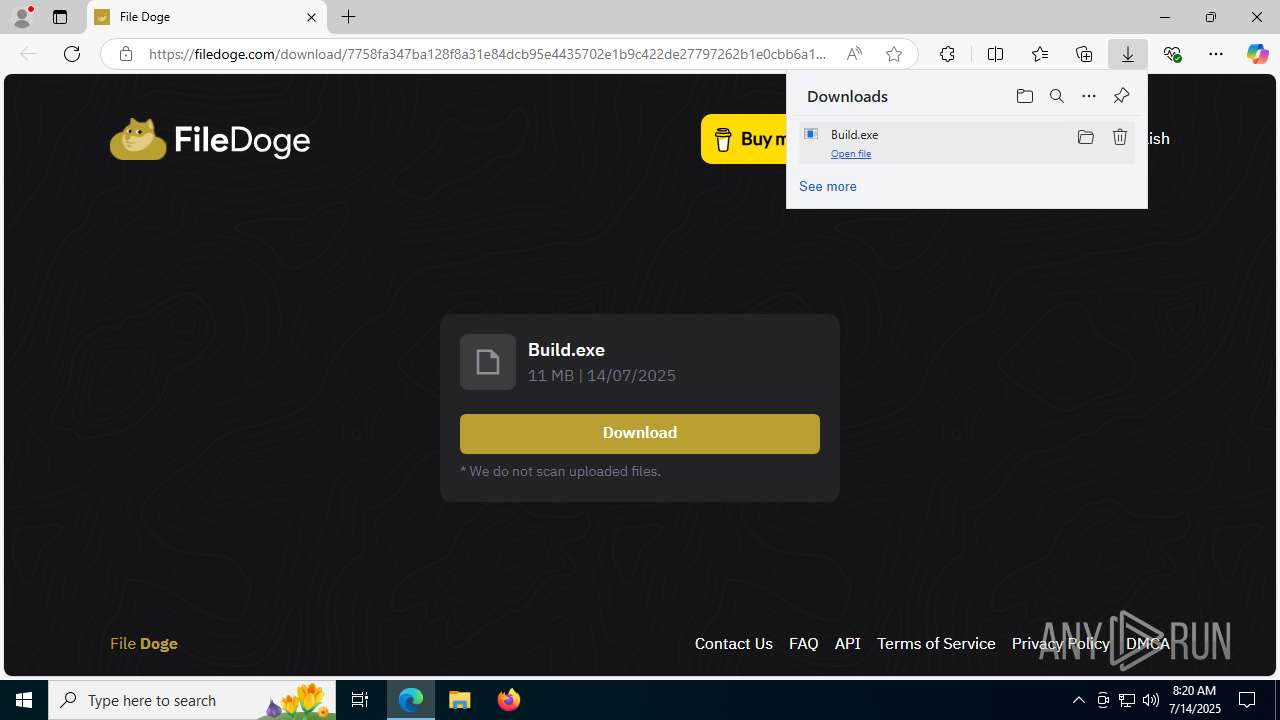
Task: Minimize the Edge window
Action: 1165,17
